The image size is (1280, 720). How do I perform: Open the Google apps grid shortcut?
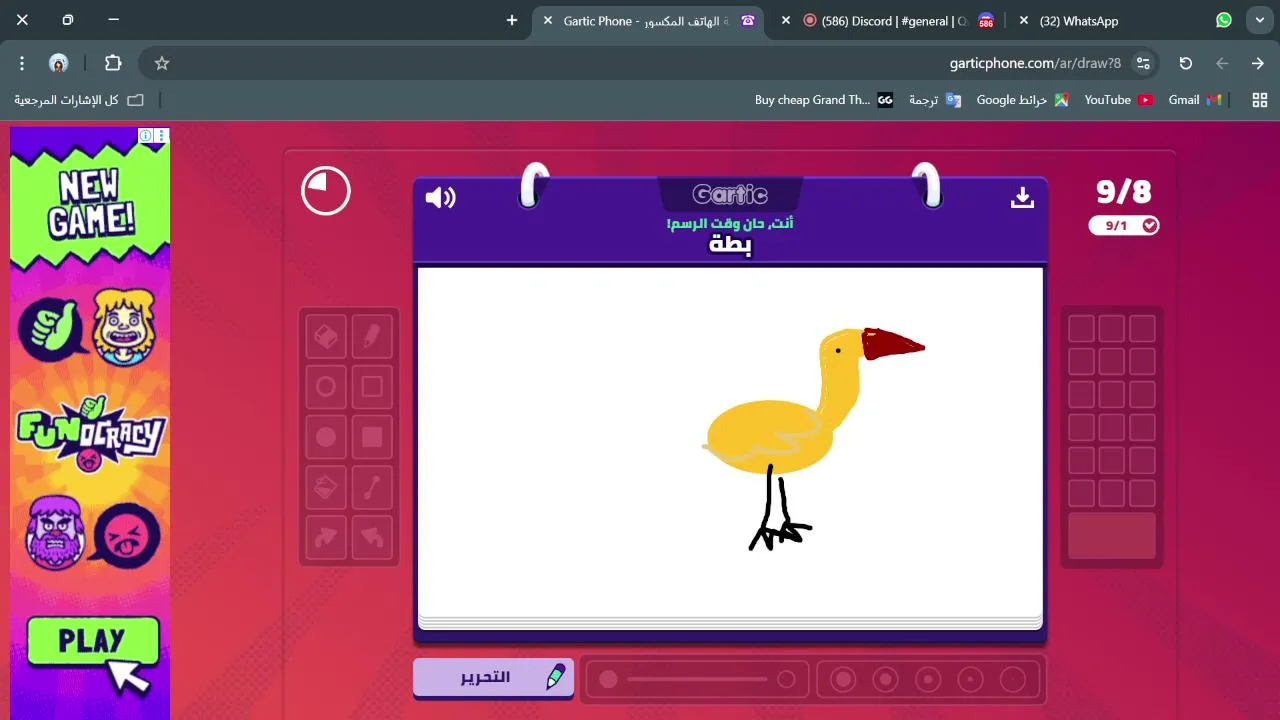coord(1260,100)
